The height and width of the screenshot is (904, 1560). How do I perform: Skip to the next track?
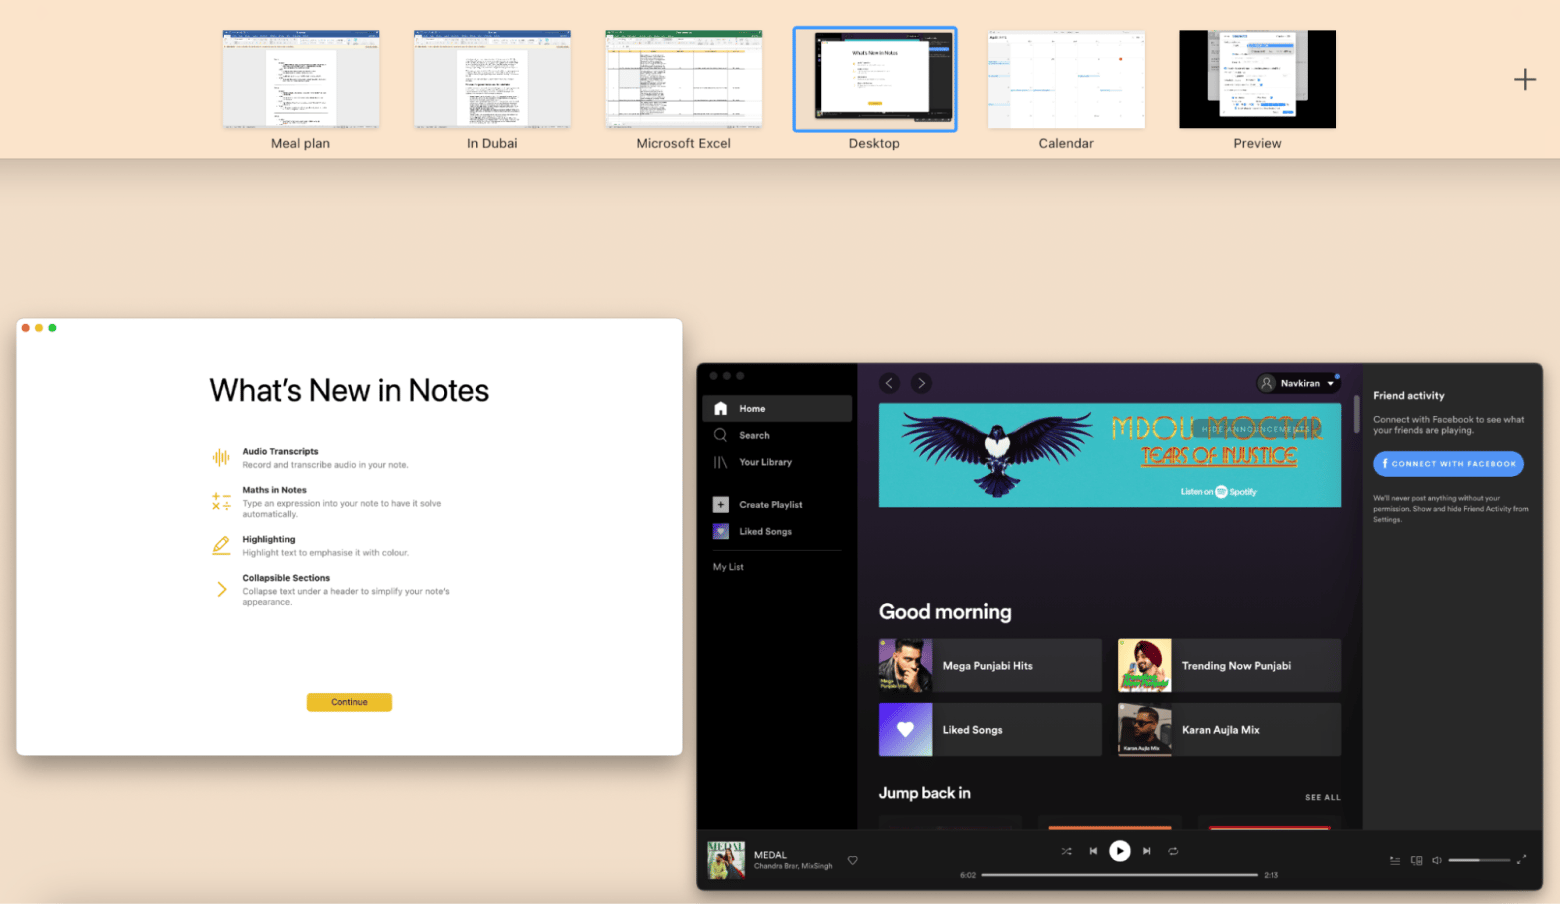[x=1146, y=851]
